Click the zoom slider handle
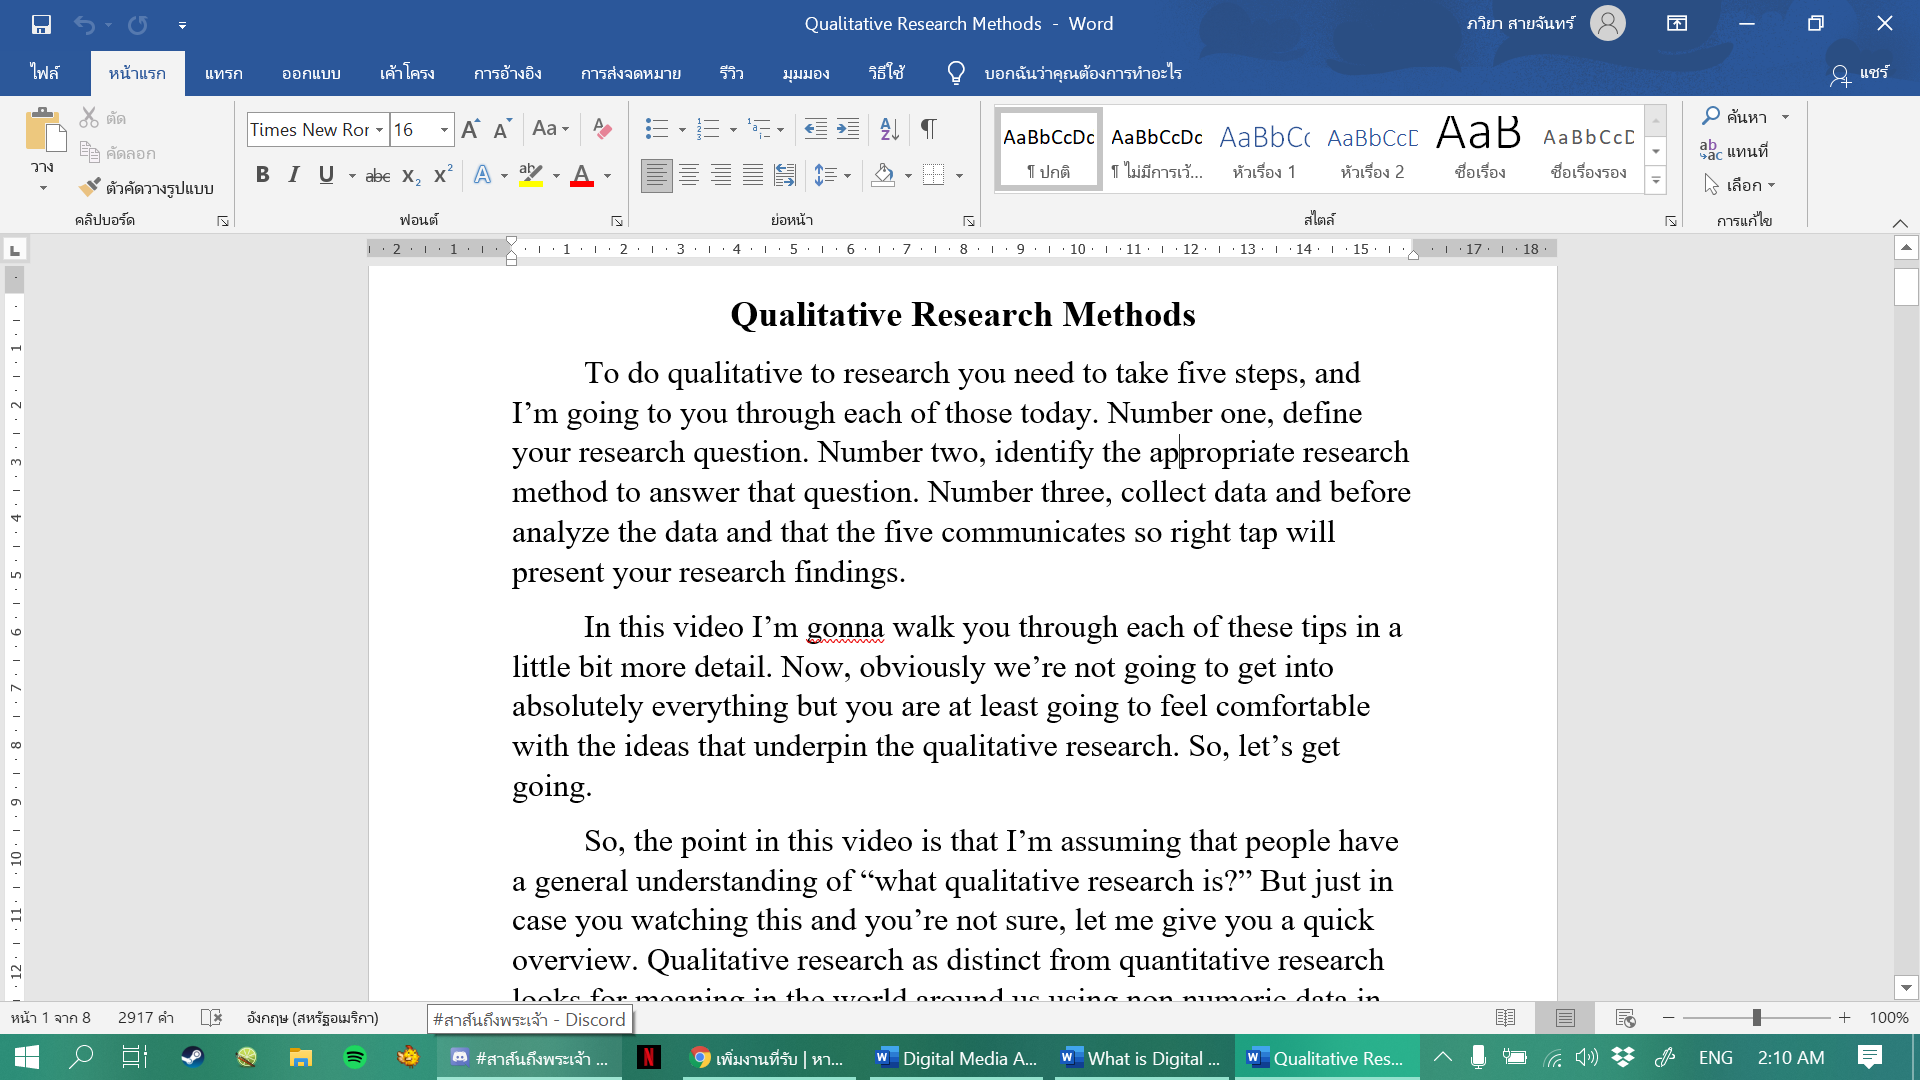Image resolution: width=1920 pixels, height=1080 pixels. tap(1756, 1018)
